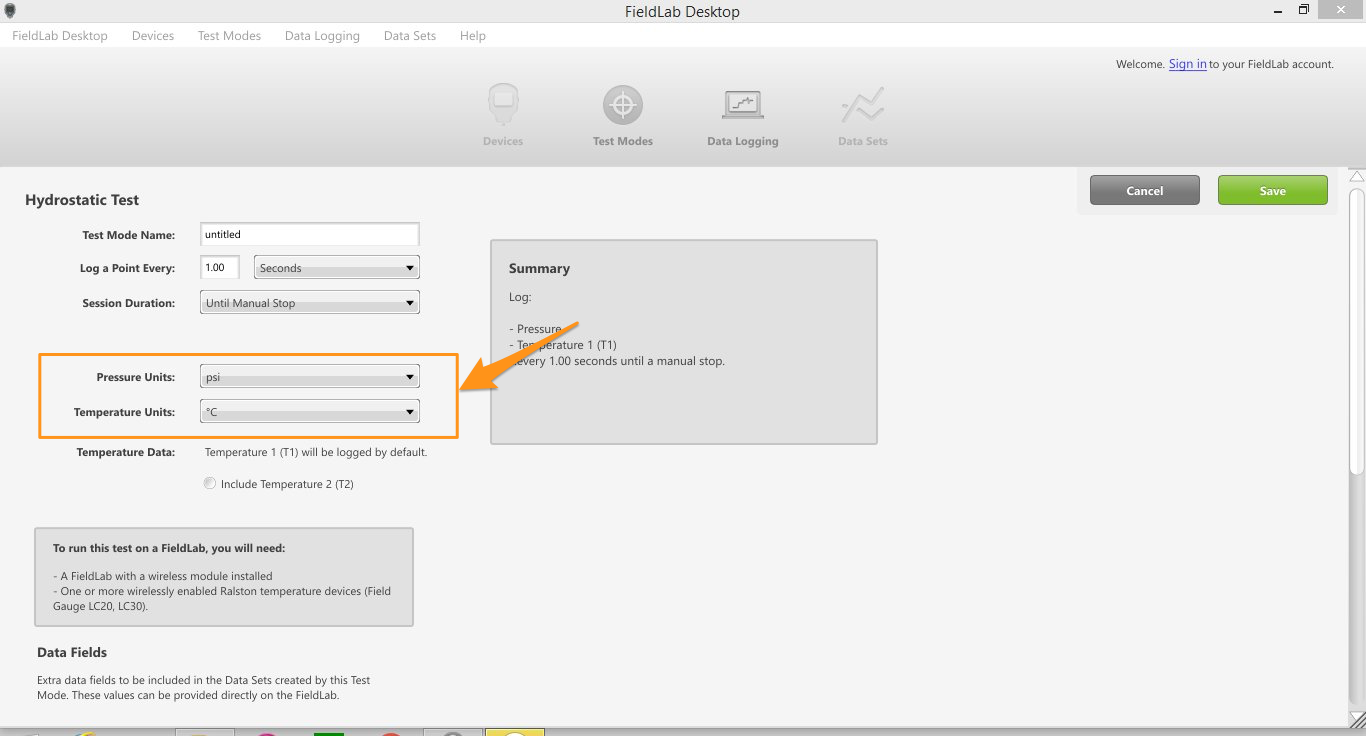Open the FieldLab Desktop menu
1366x736 pixels.
[60, 36]
